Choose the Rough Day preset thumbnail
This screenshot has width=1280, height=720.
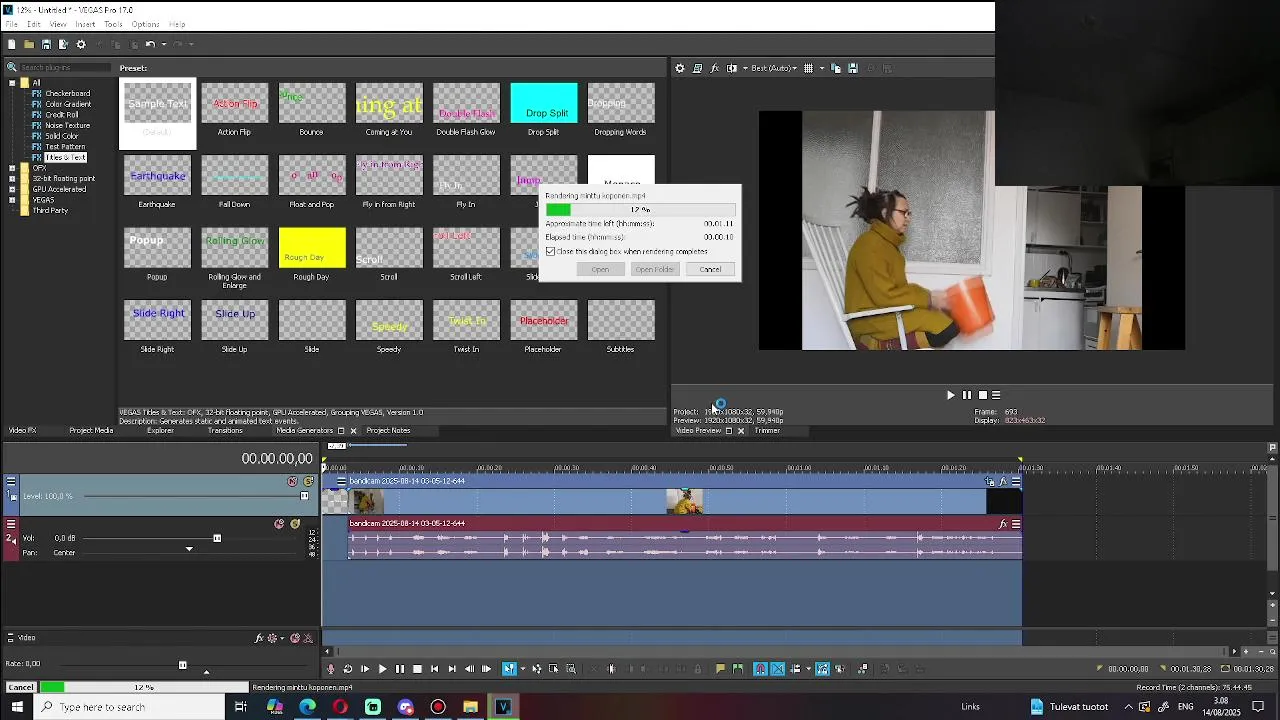(312, 248)
